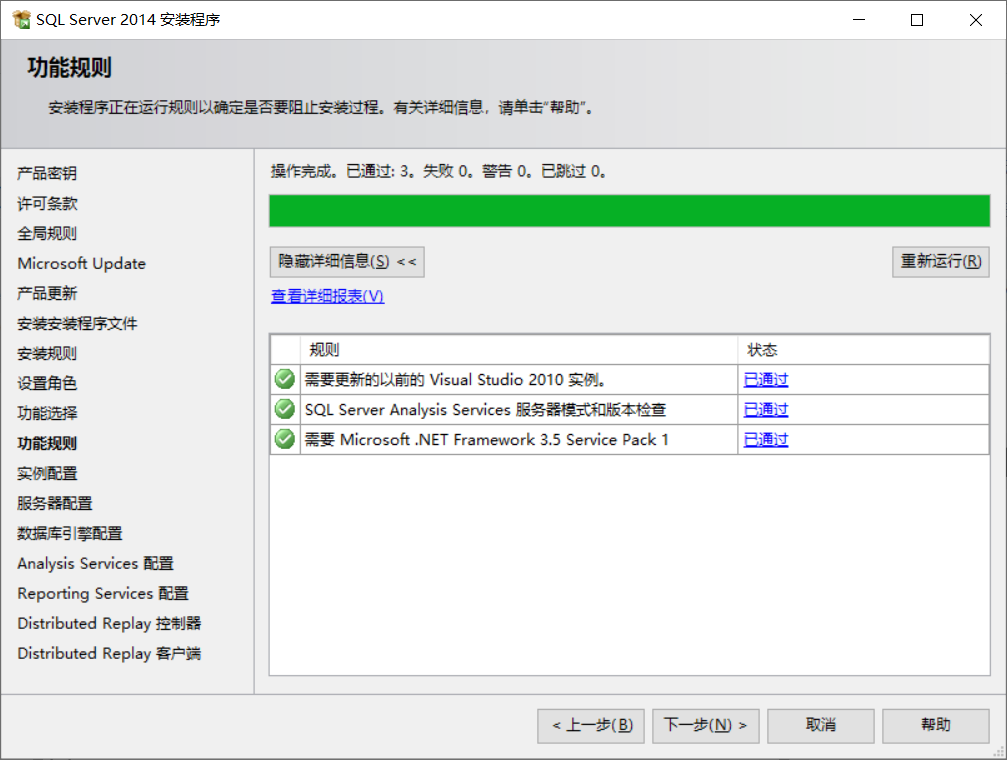
Task: Select Distributed Replay 控制器 step in sidebar
Action: click(x=109, y=623)
